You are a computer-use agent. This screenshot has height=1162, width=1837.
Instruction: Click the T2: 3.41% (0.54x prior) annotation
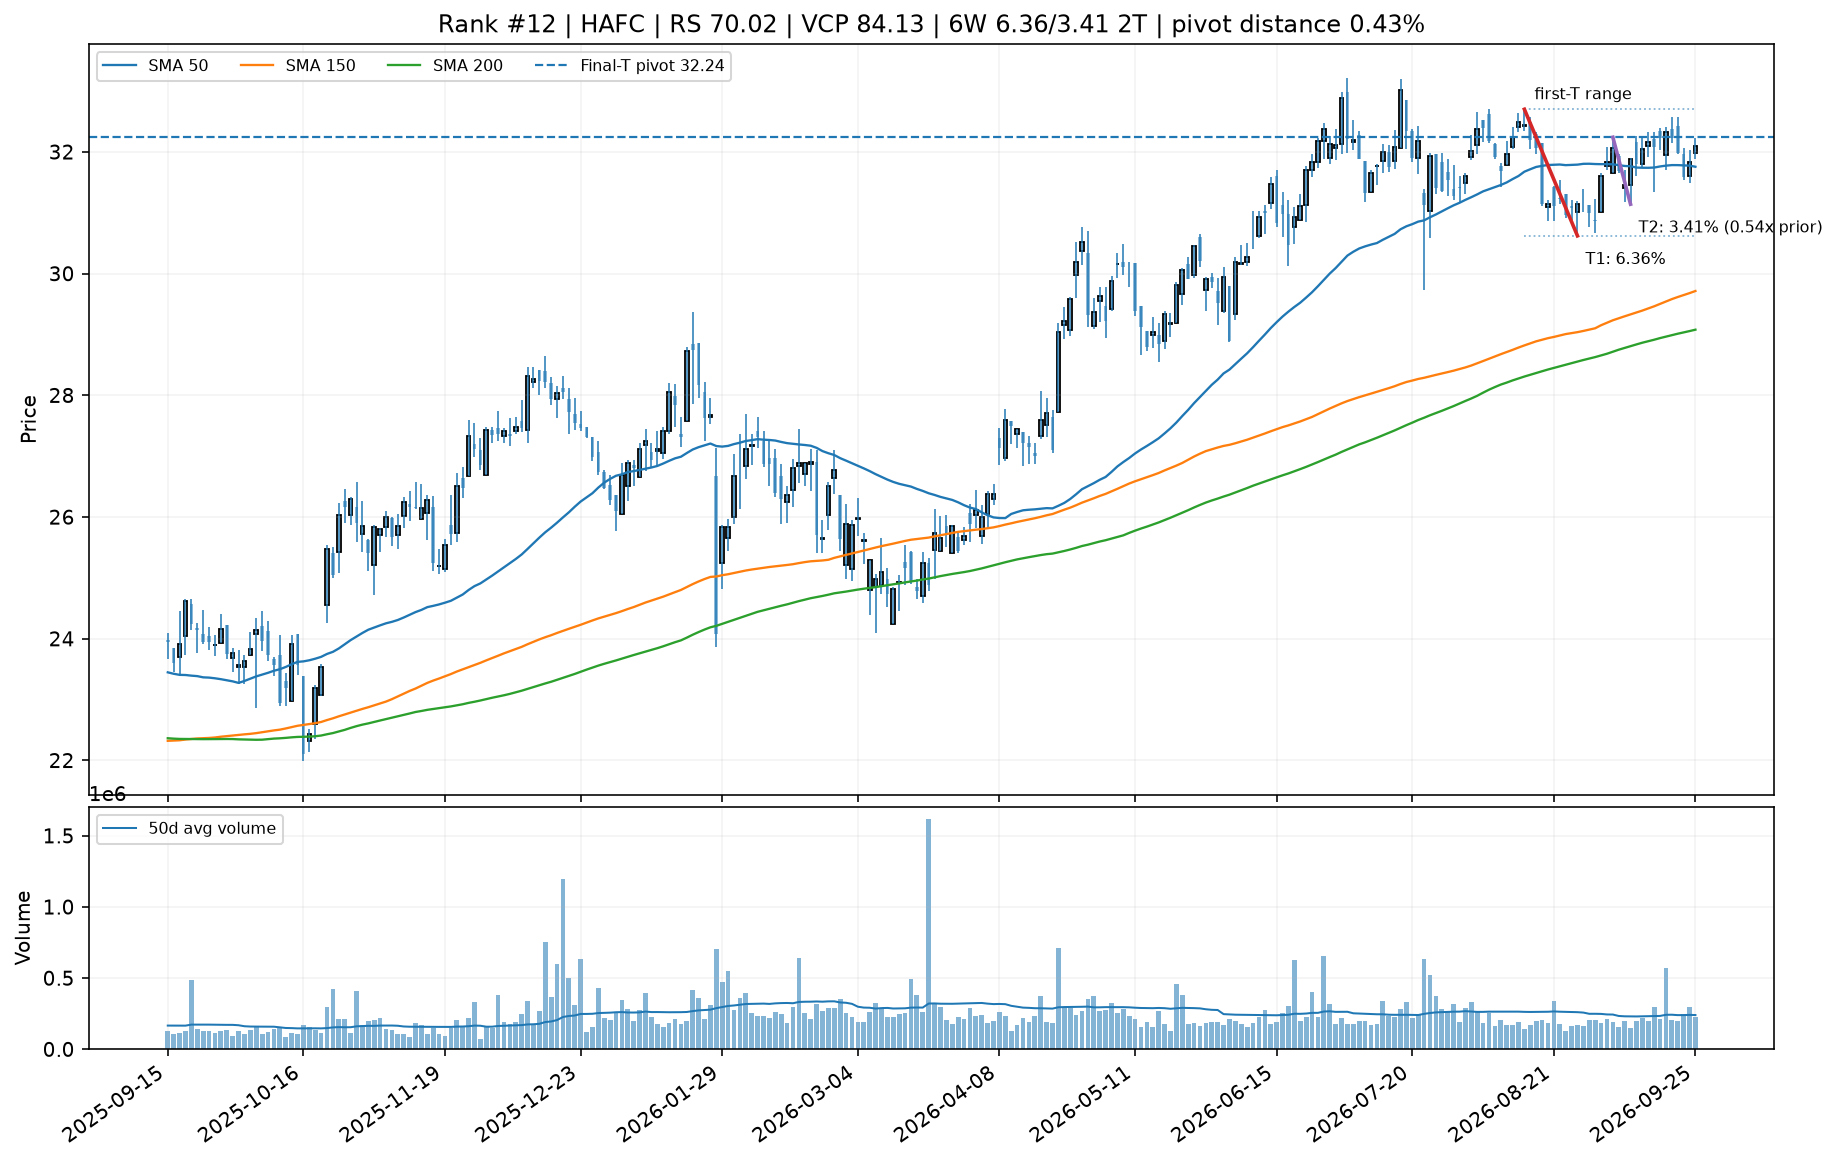click(1730, 227)
